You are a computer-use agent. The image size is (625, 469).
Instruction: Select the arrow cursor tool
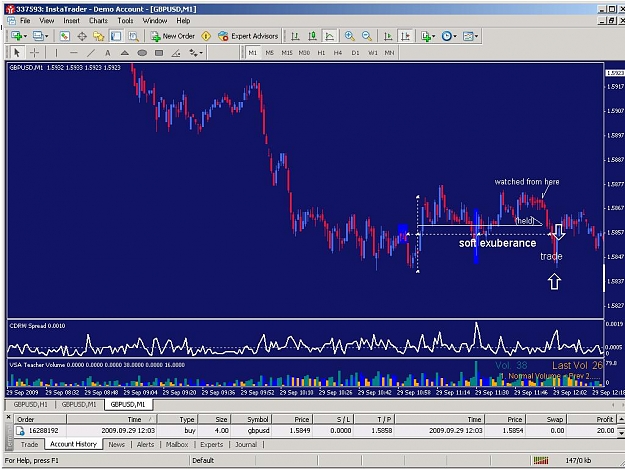17,53
